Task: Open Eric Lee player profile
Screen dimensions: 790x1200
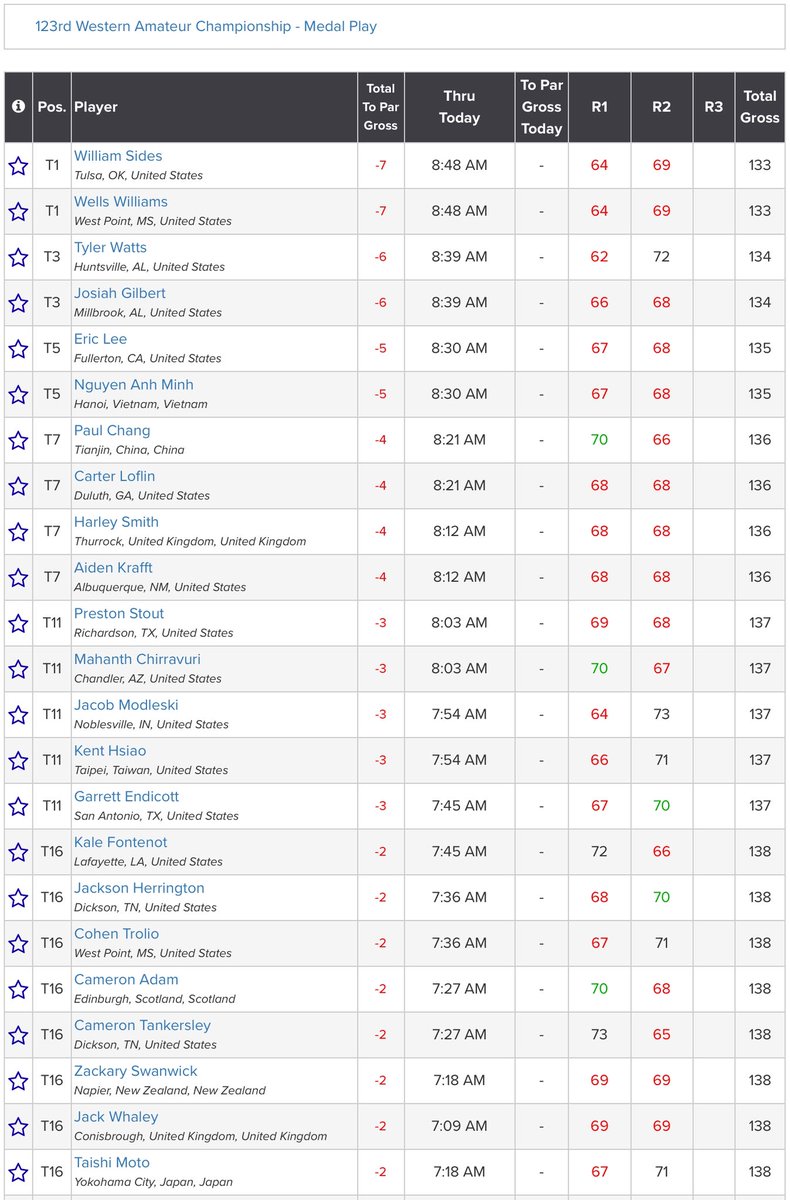Action: tap(100, 339)
